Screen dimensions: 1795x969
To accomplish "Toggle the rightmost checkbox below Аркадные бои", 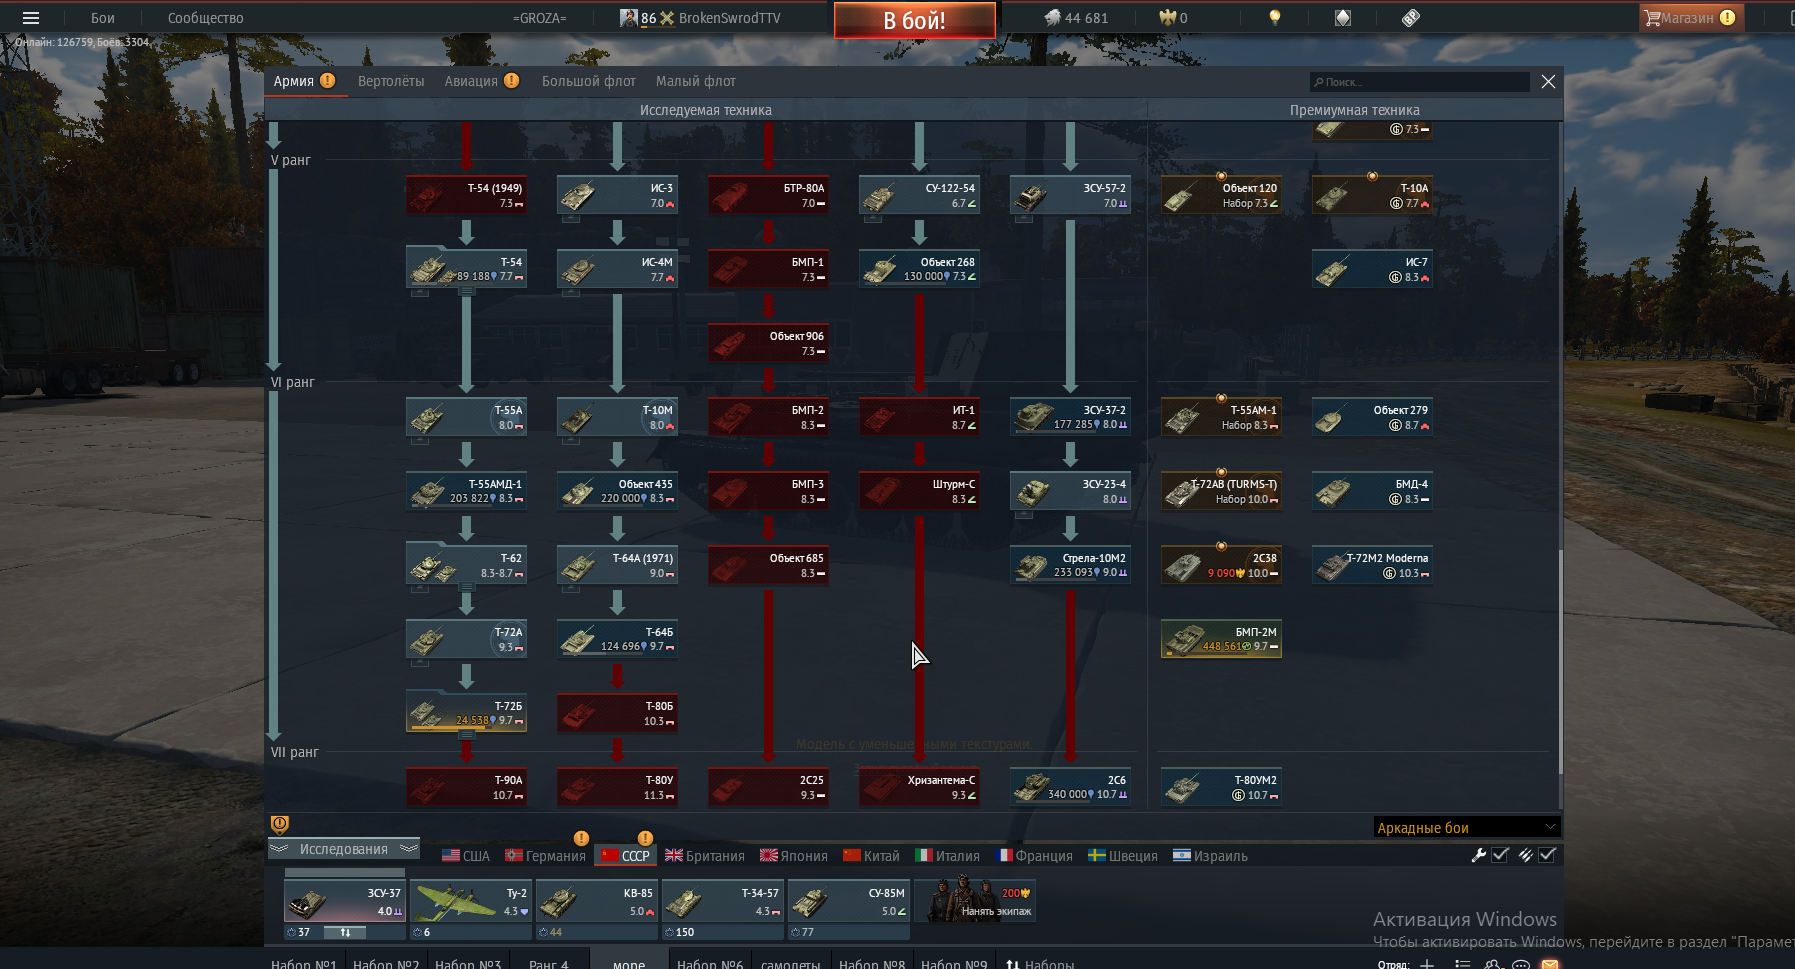I will (x=1547, y=855).
